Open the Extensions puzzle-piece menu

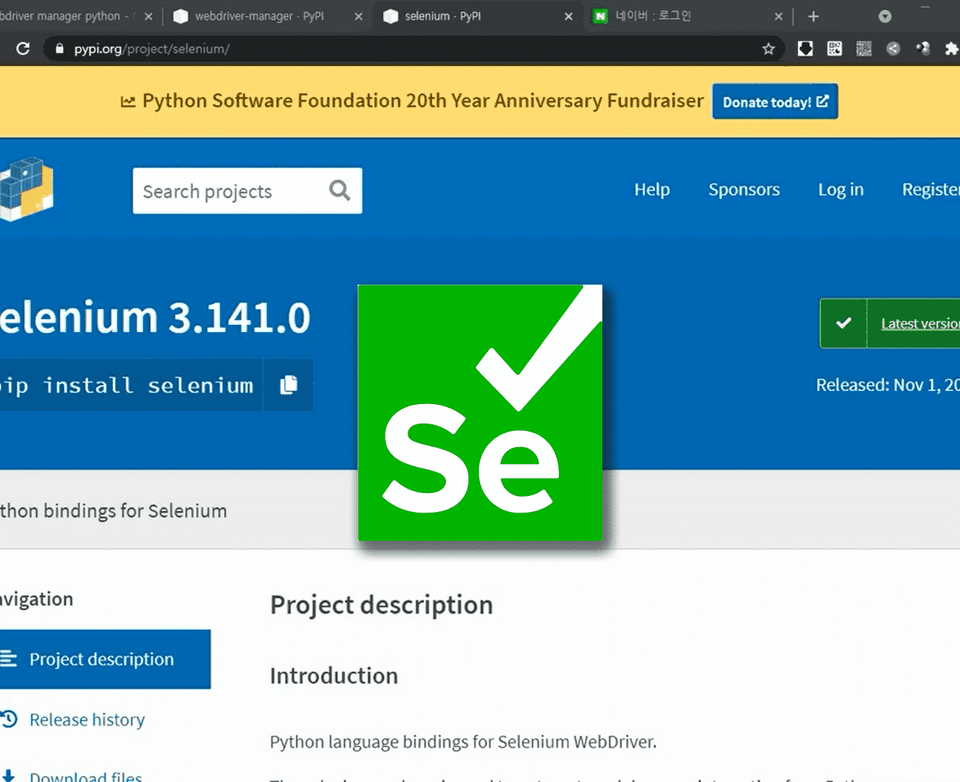tap(951, 48)
